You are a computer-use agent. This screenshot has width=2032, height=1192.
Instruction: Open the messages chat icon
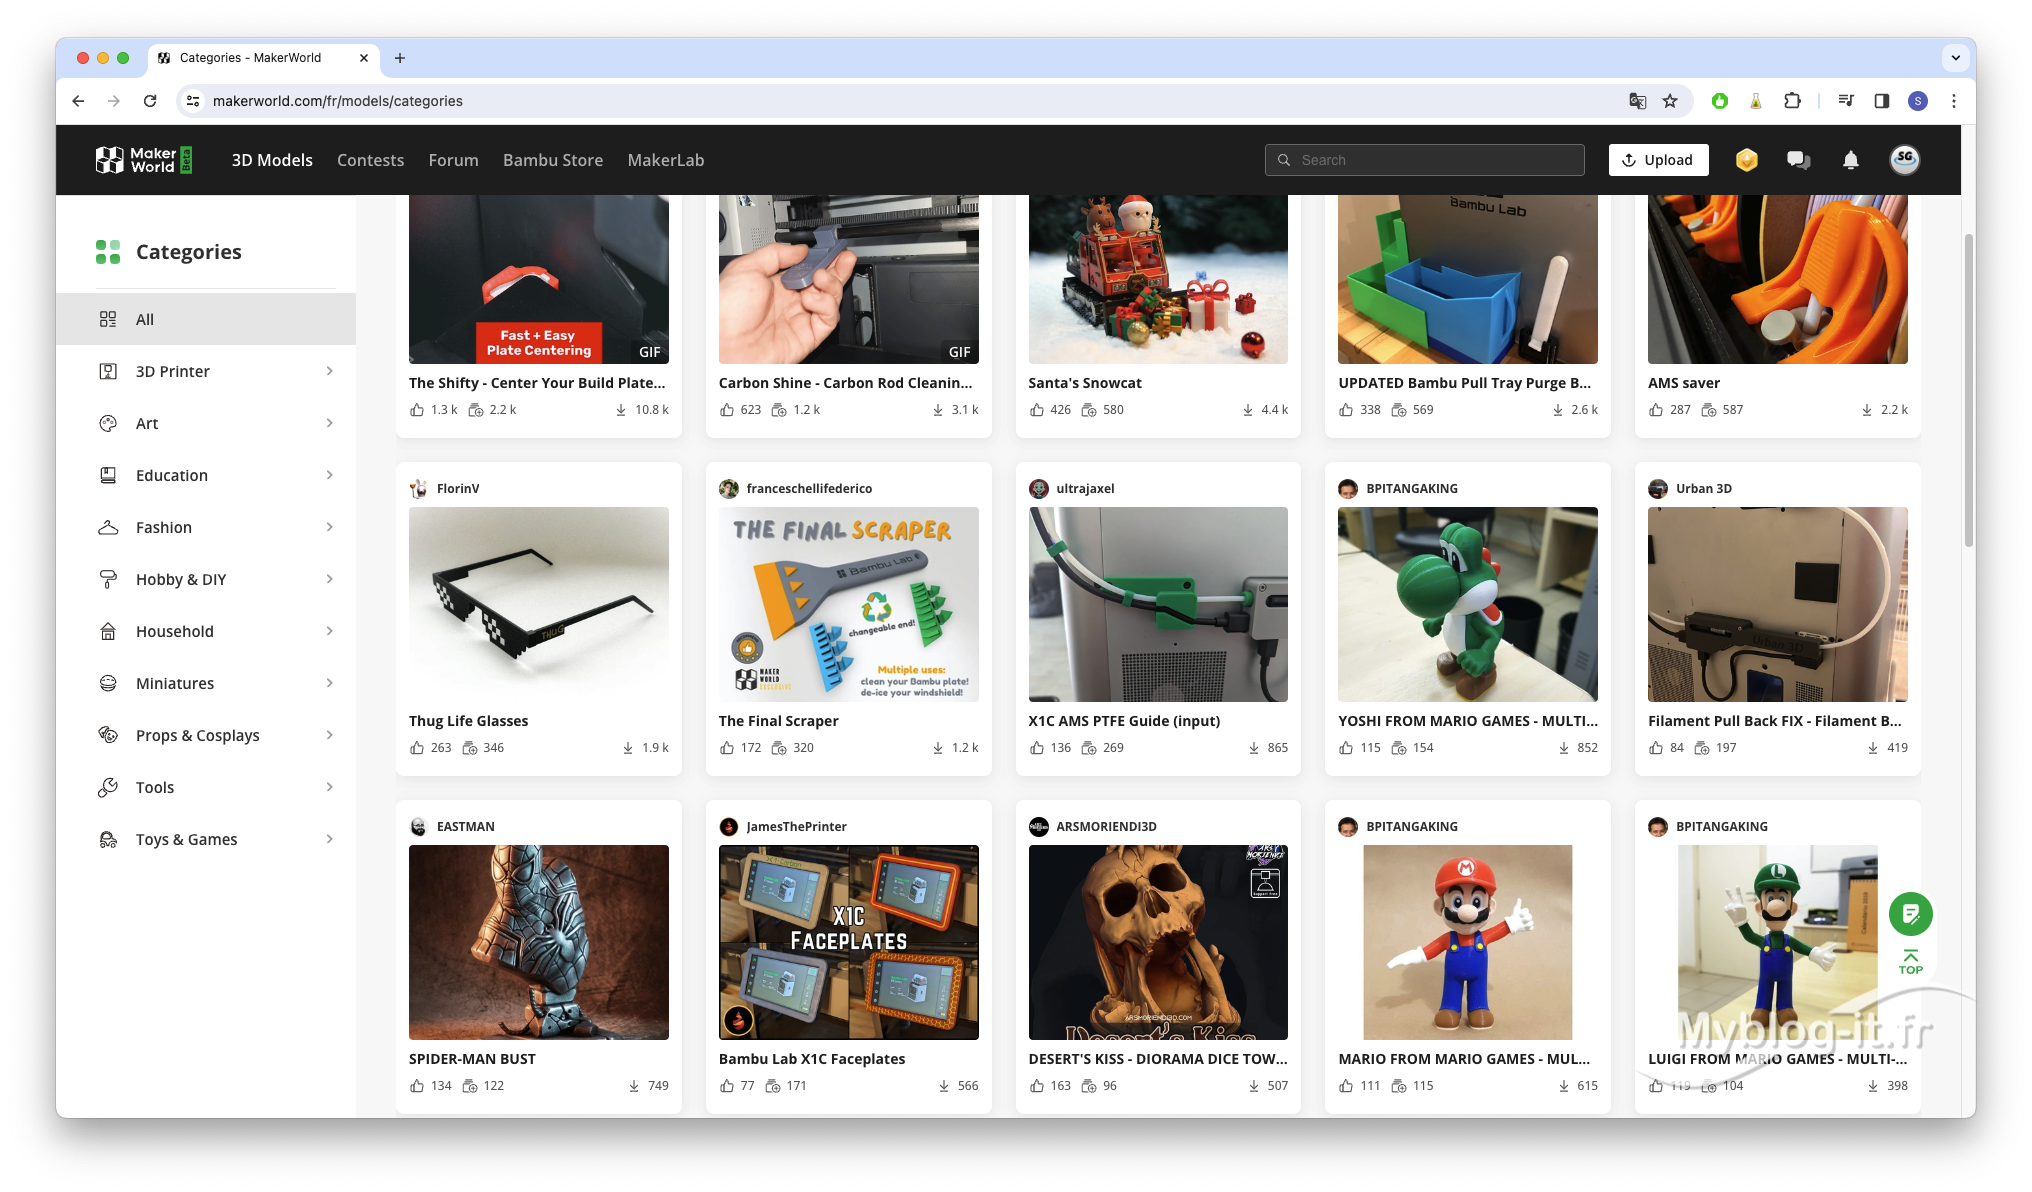[1798, 160]
